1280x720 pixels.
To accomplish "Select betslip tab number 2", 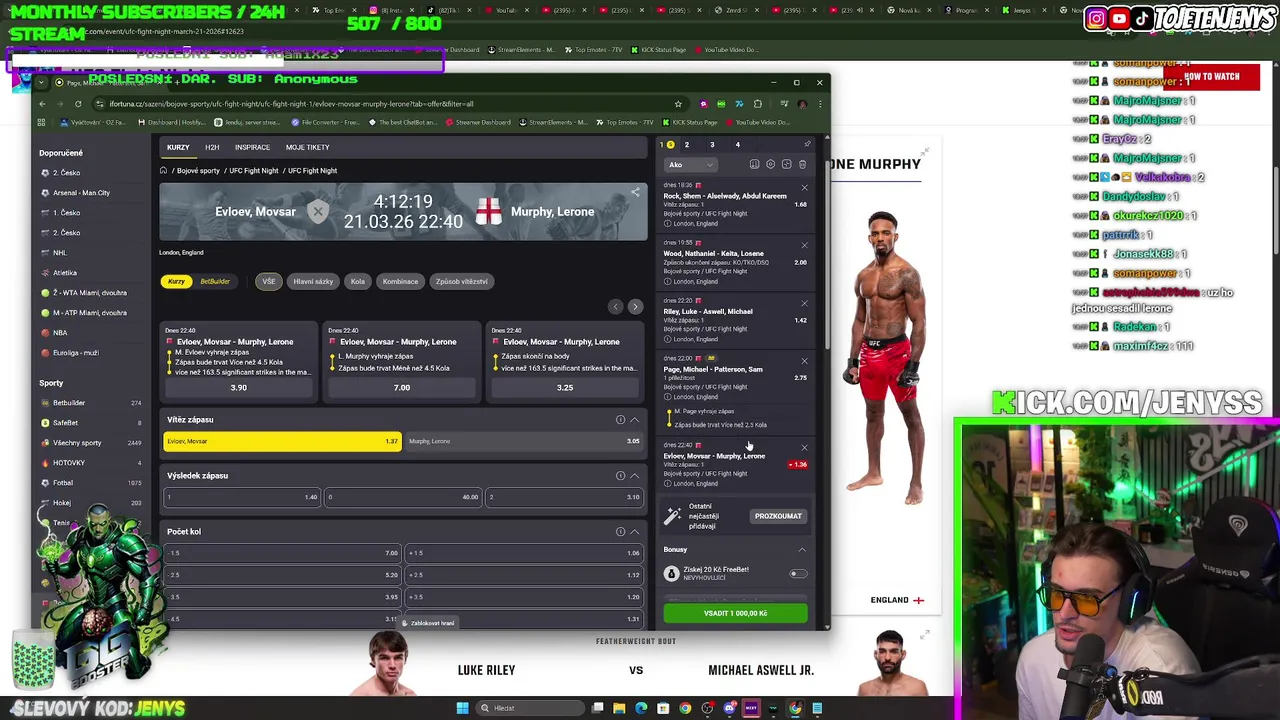I will pos(686,145).
